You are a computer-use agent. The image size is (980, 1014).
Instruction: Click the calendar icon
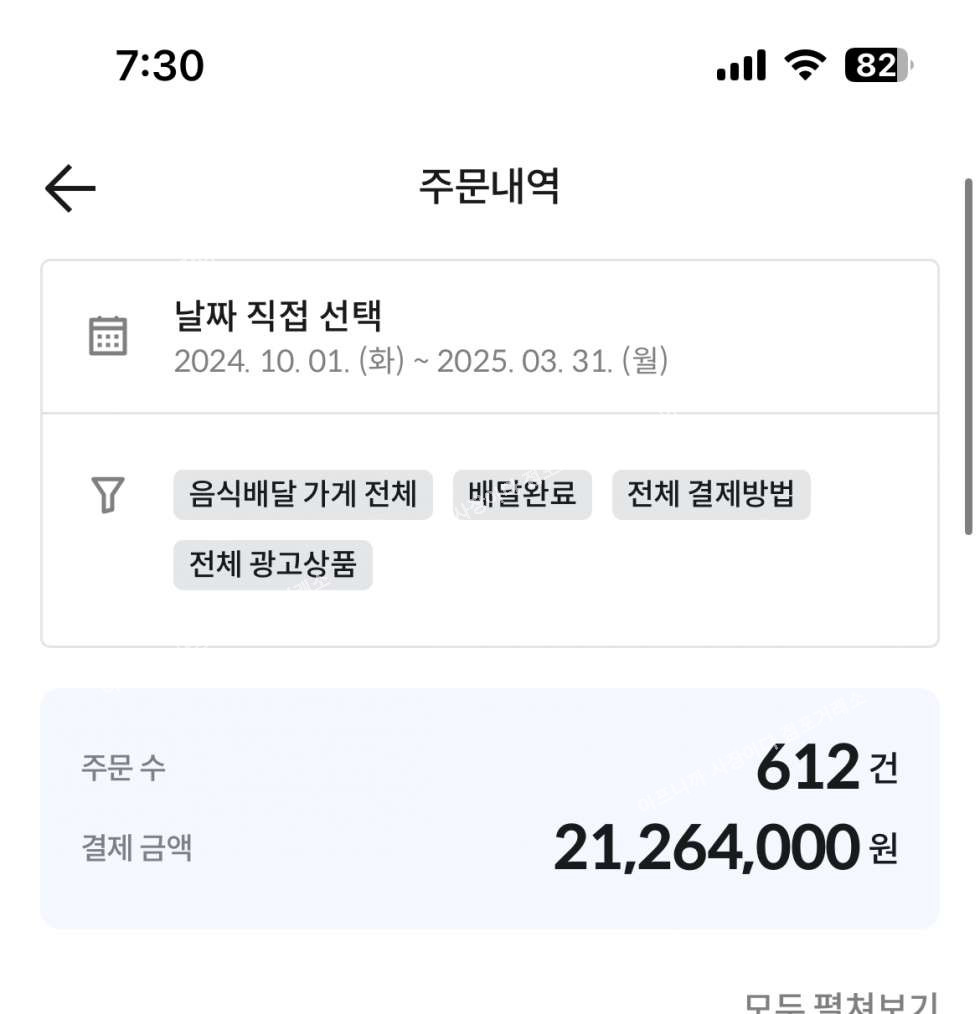pos(108,336)
